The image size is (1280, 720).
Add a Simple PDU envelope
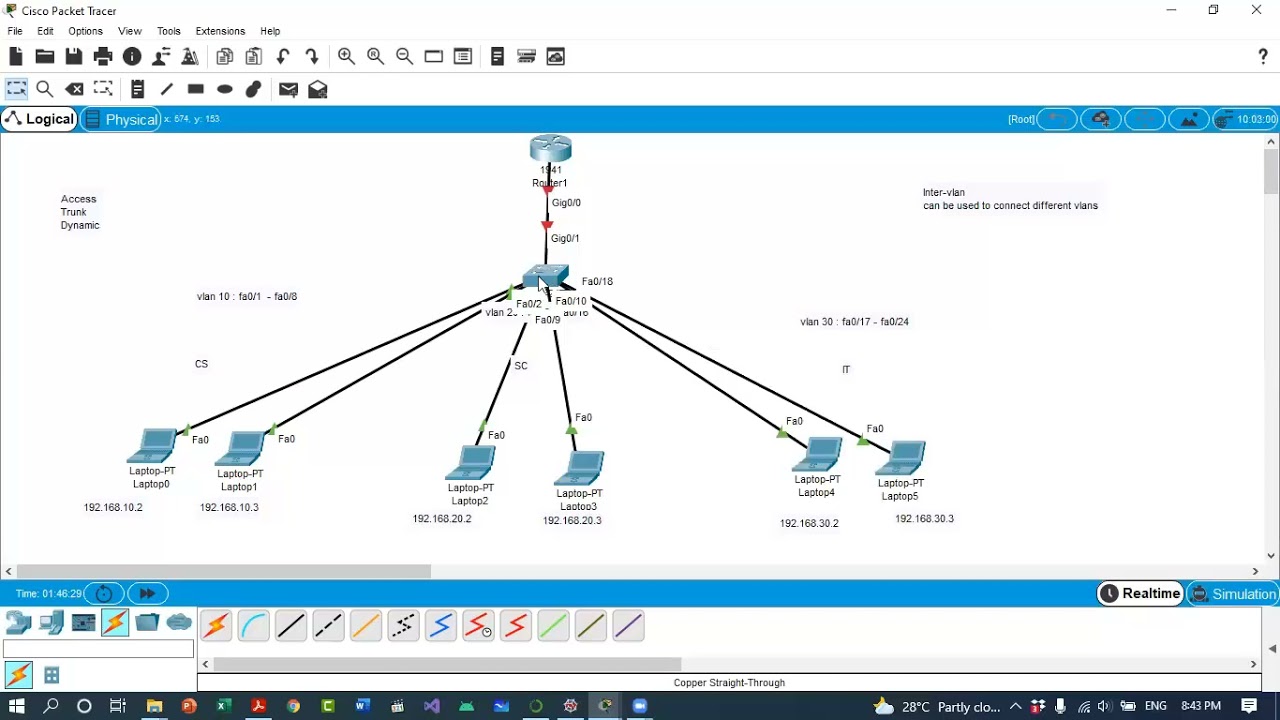tap(288, 89)
